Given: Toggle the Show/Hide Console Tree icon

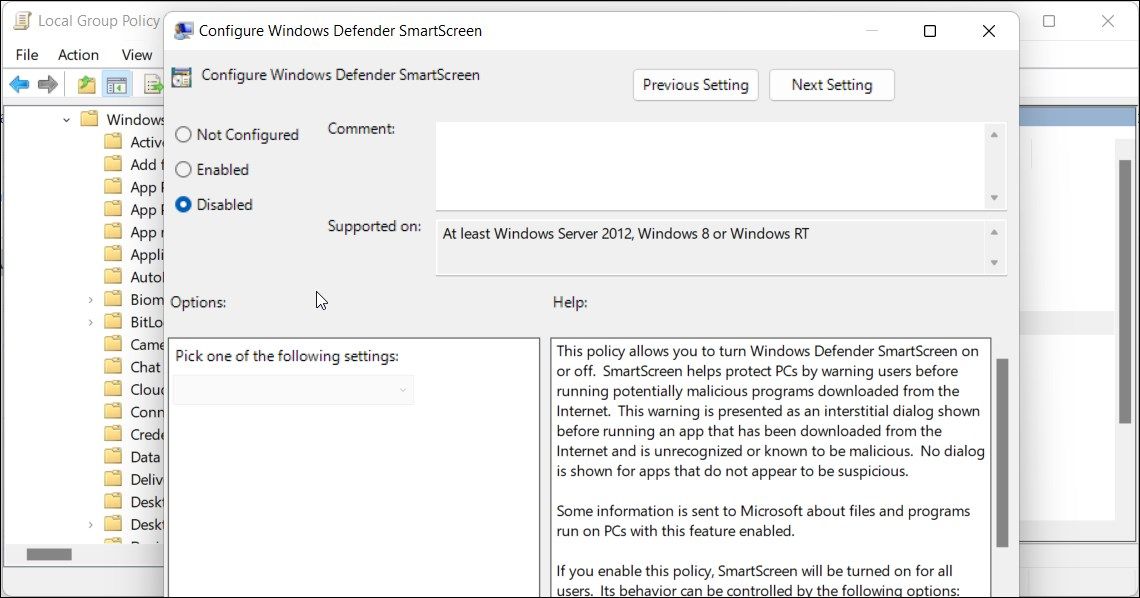Looking at the screenshot, I should (117, 84).
